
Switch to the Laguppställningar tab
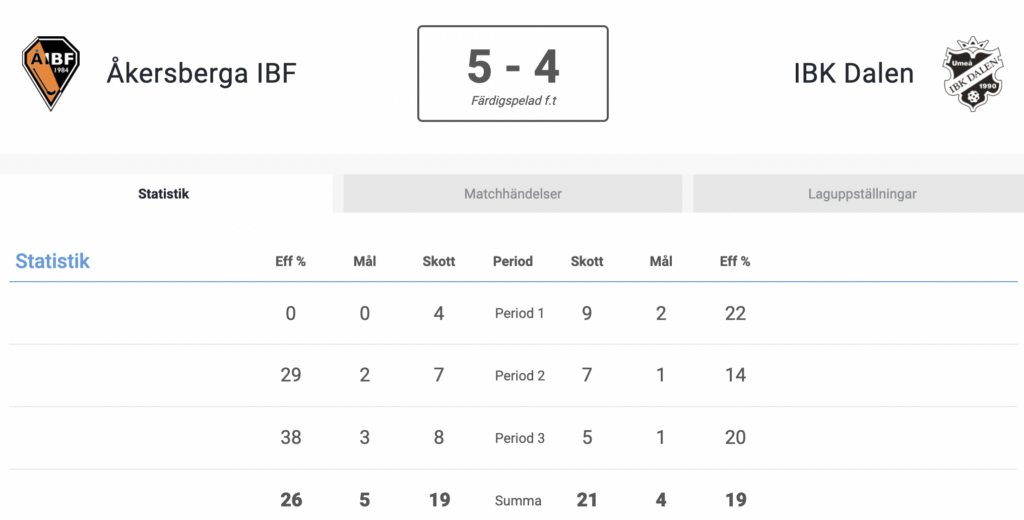862,193
